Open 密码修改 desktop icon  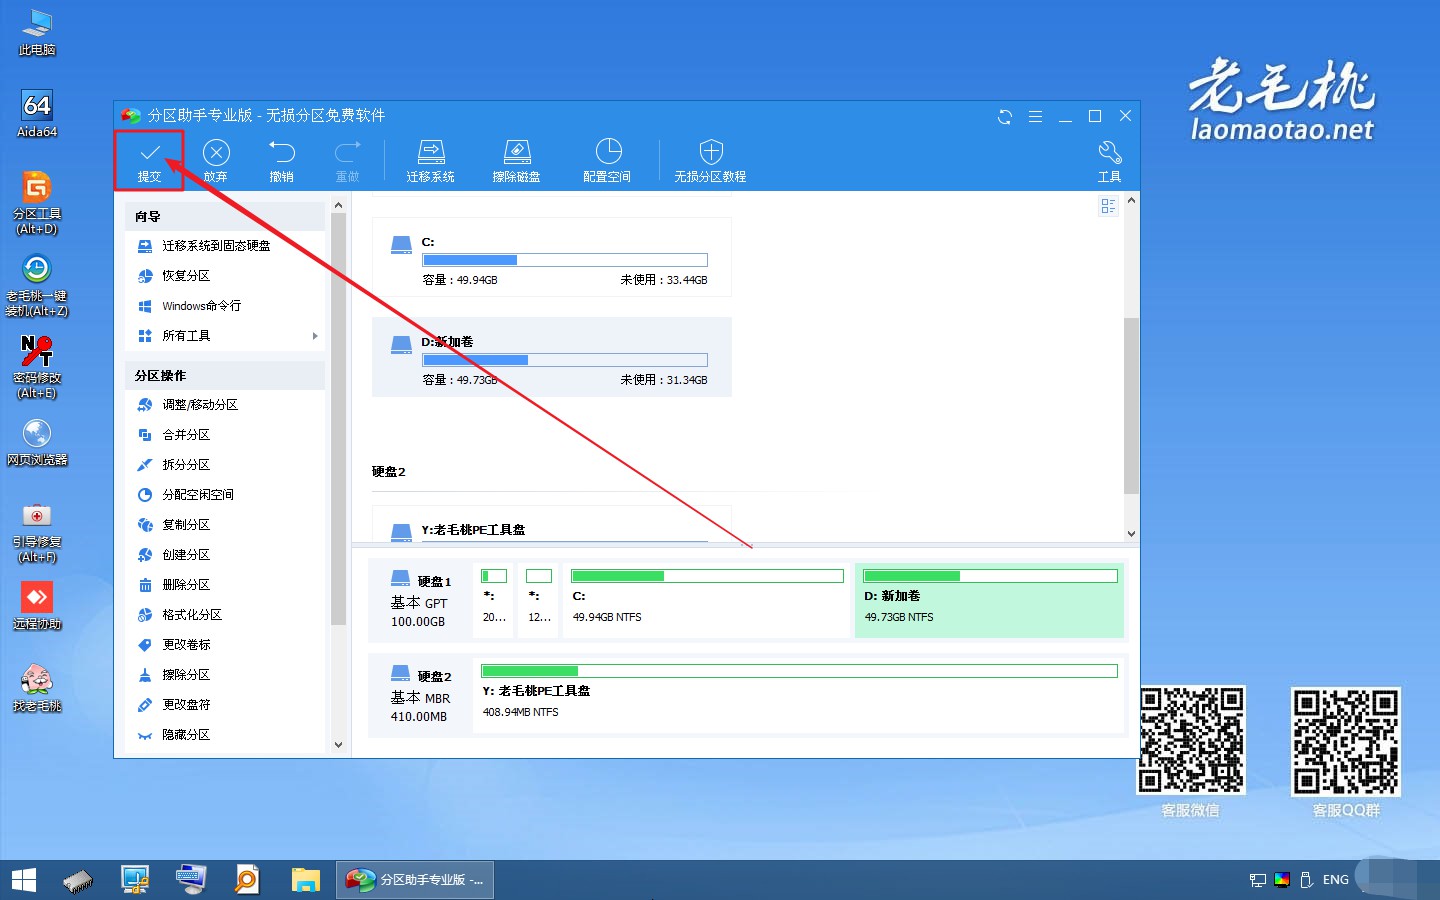point(37,367)
